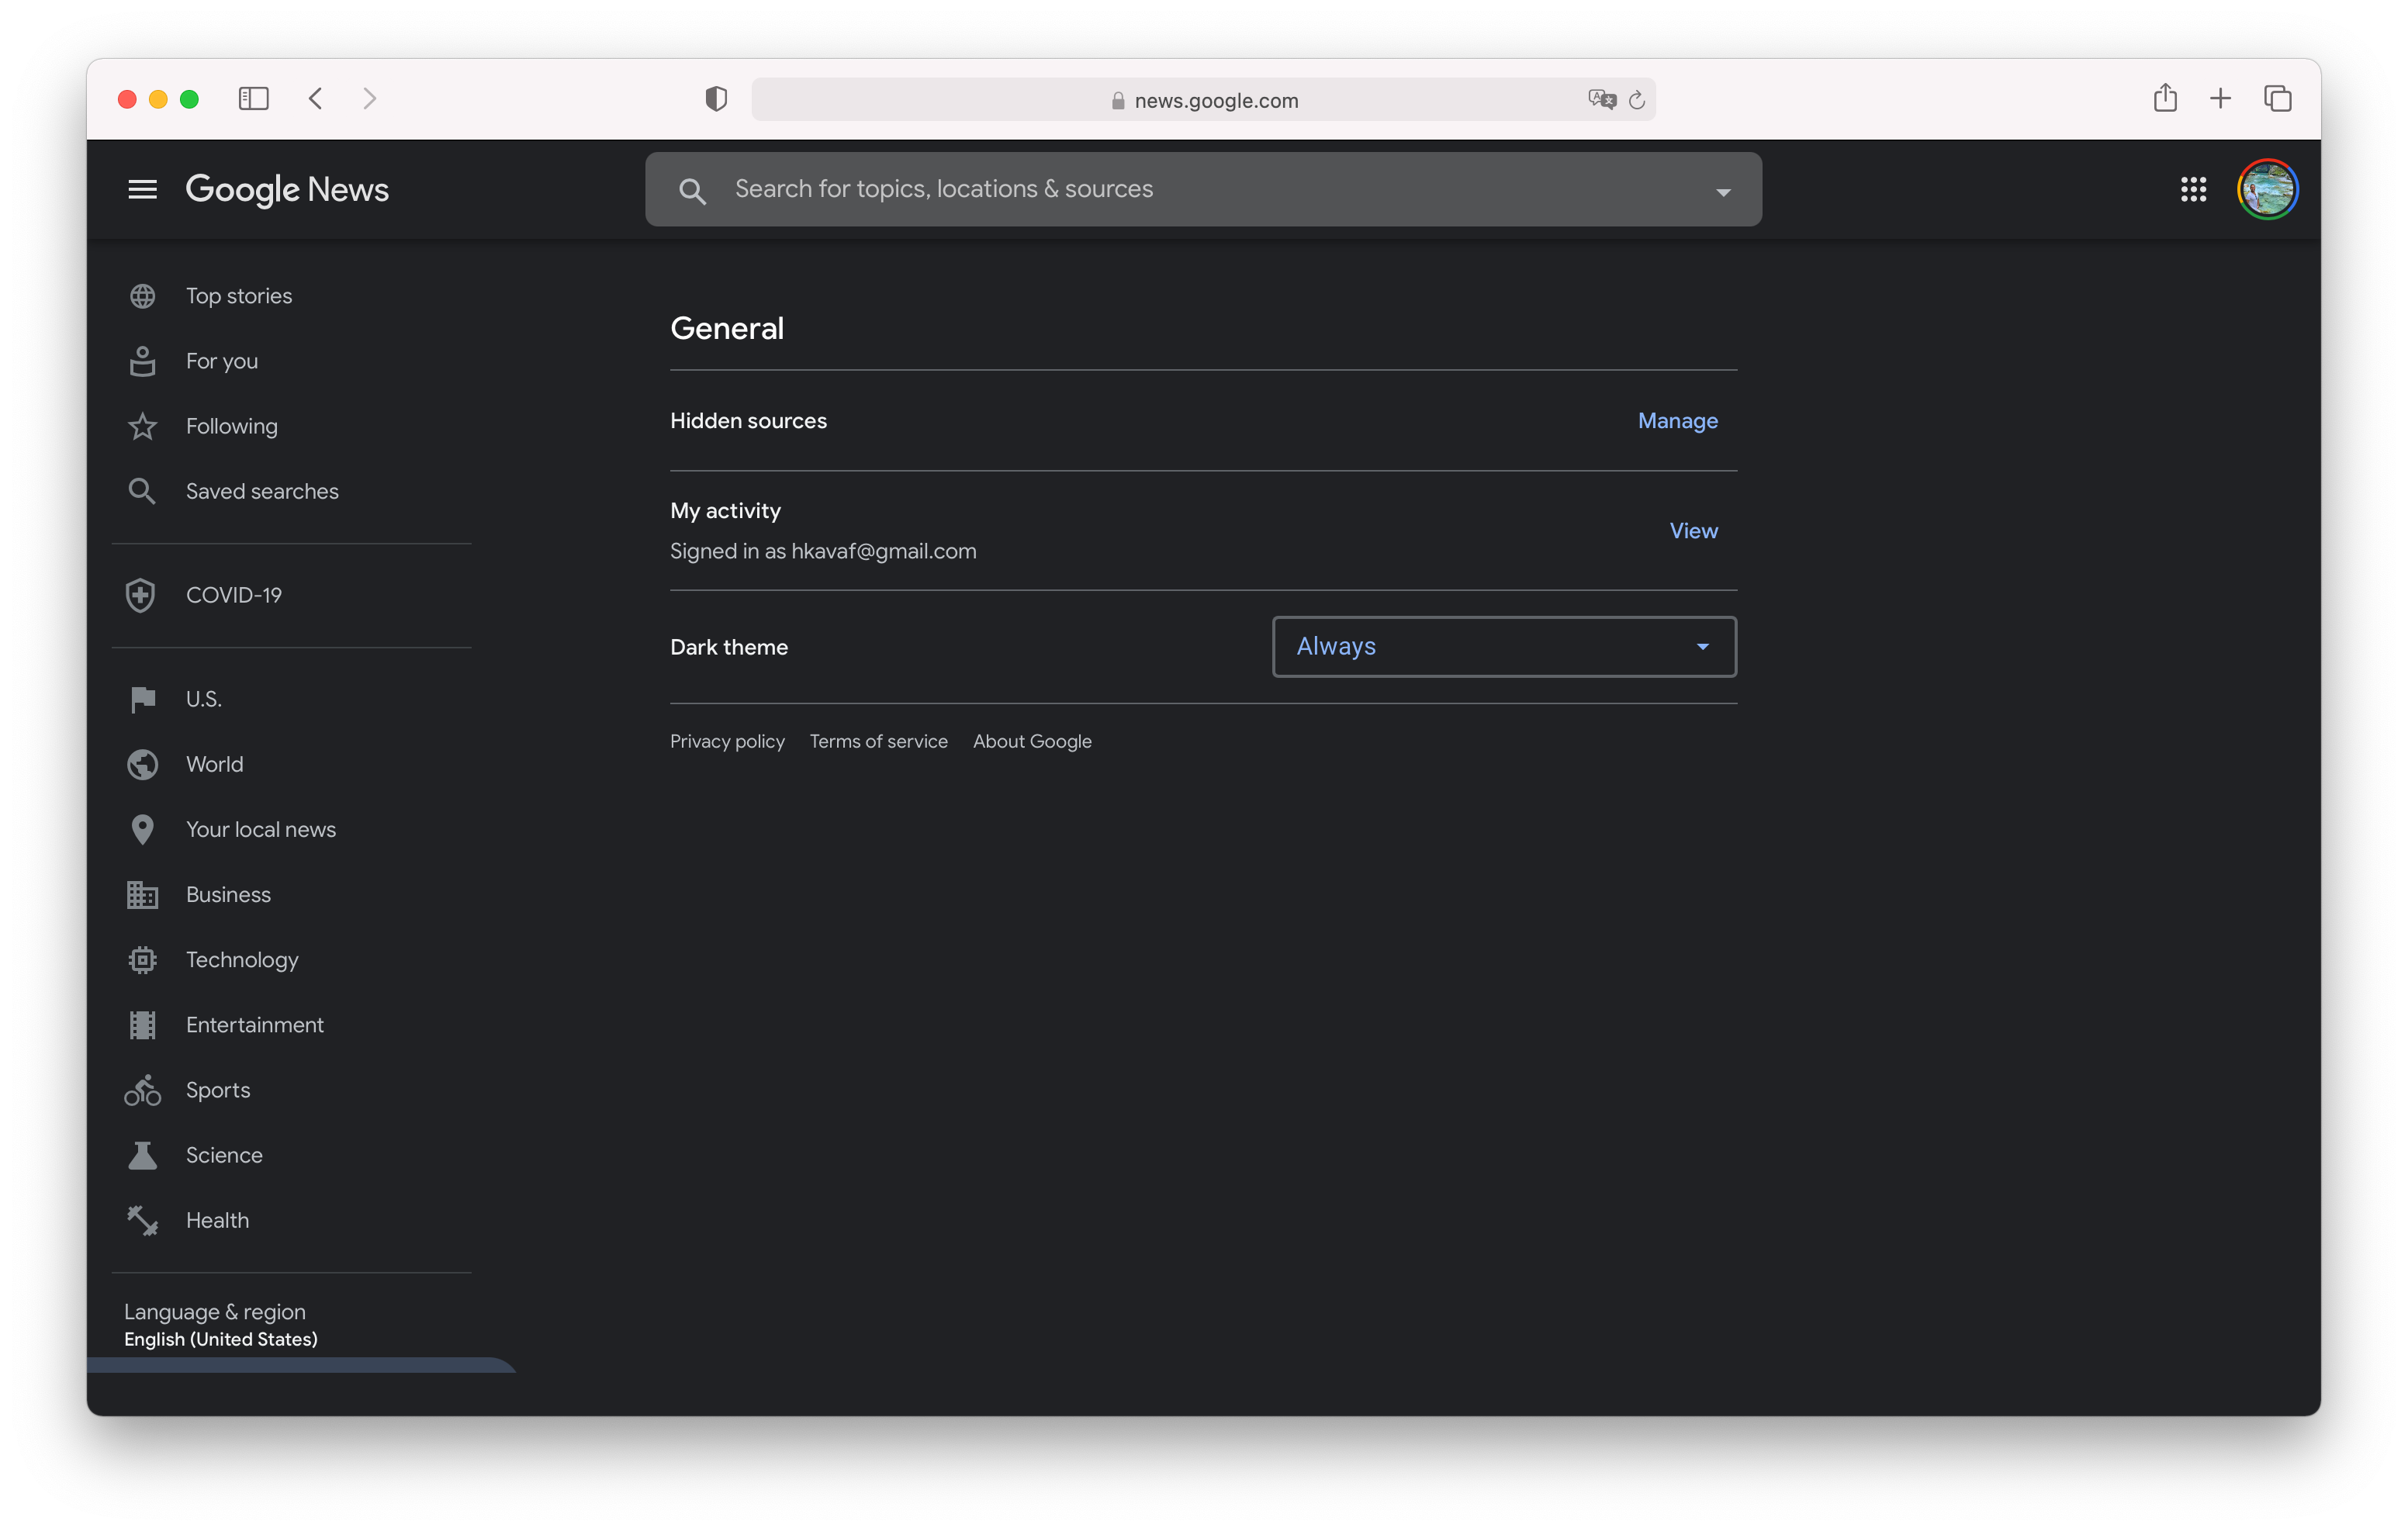Click Manage next to Hidden sources
Viewport: 2408px width, 1531px height.
click(x=1677, y=421)
